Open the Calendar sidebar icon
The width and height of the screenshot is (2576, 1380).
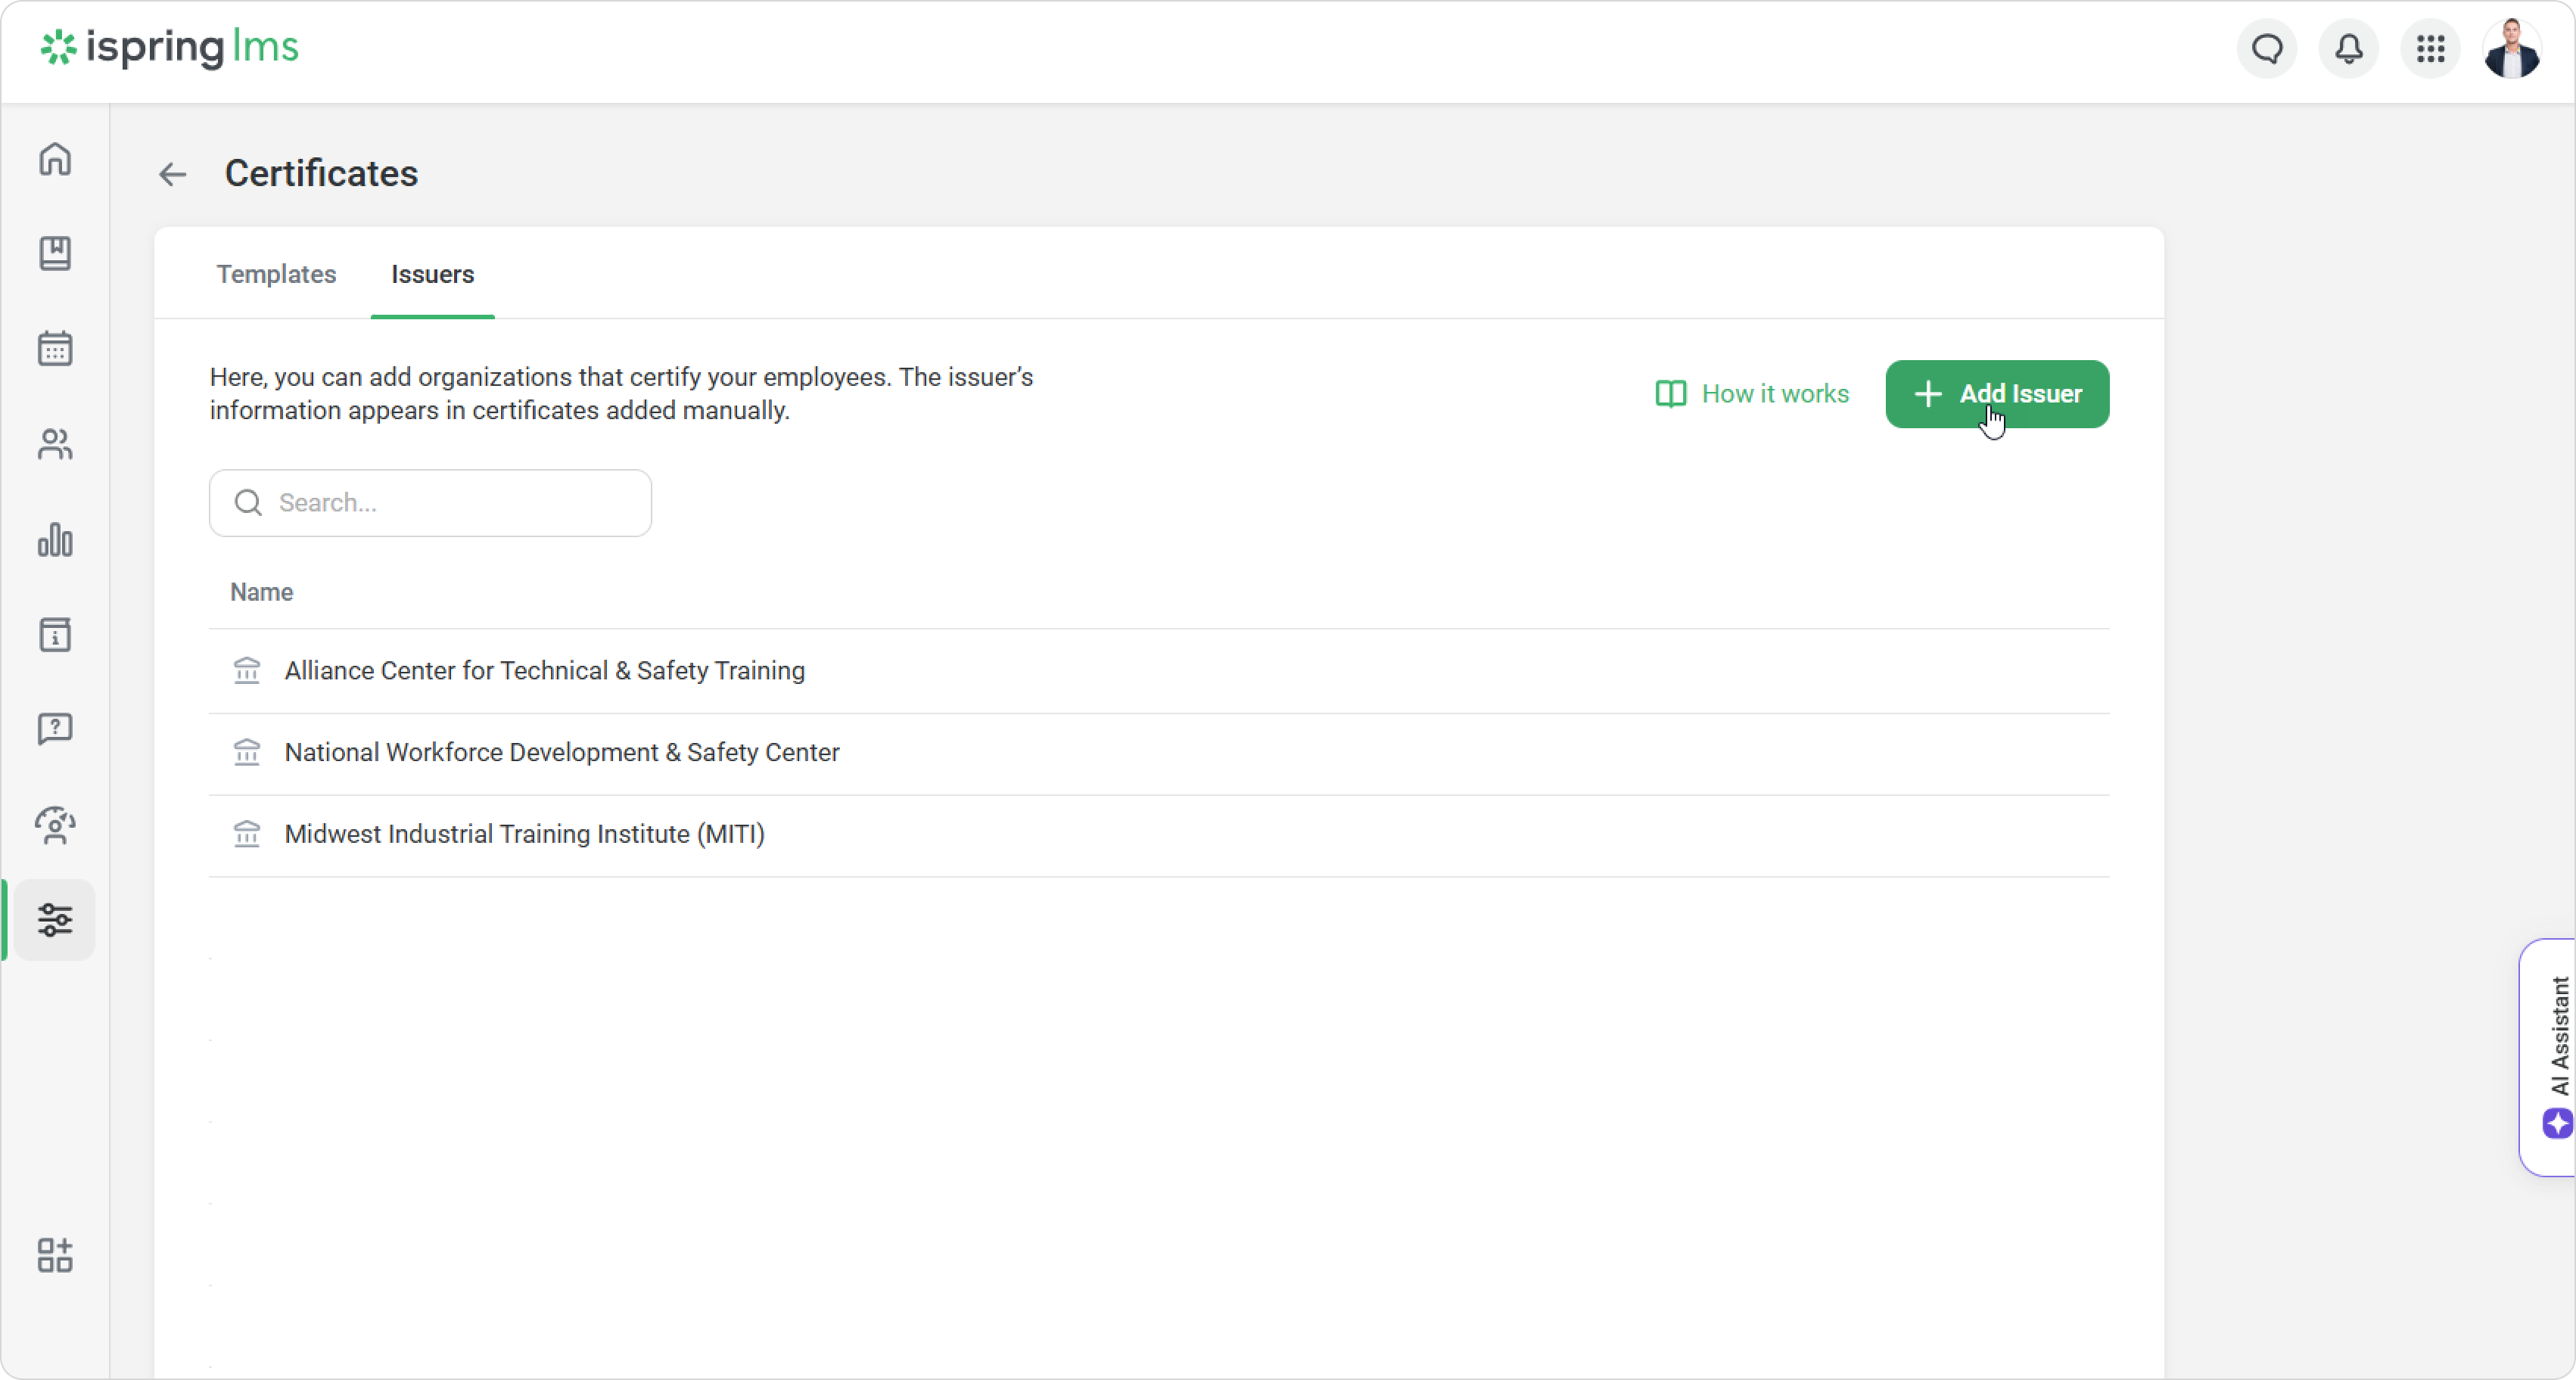coord(55,349)
